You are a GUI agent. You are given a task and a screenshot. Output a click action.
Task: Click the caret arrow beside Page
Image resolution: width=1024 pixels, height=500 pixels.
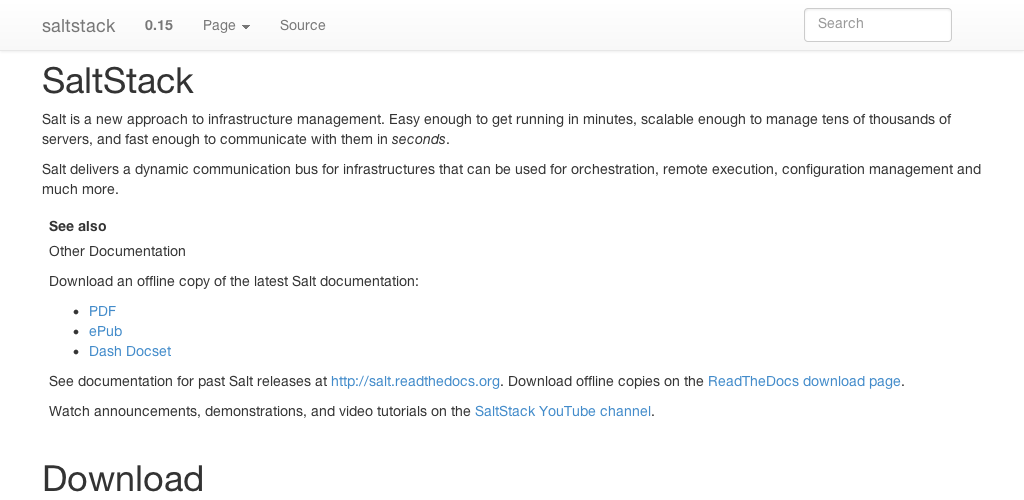pos(246,27)
